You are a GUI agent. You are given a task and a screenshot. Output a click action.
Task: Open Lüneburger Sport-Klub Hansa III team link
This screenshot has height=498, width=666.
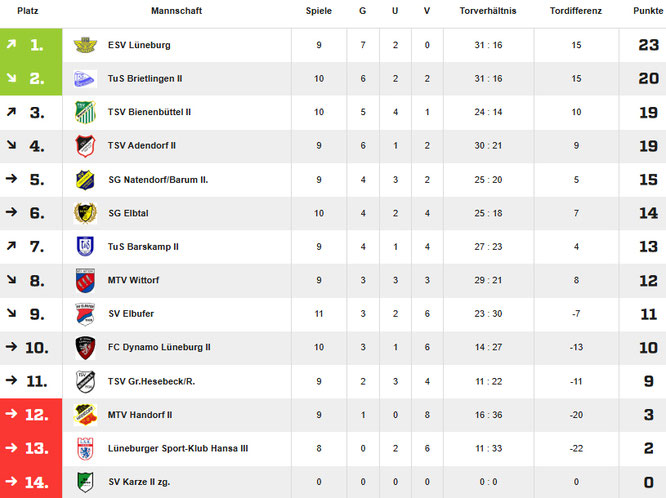[177, 448]
